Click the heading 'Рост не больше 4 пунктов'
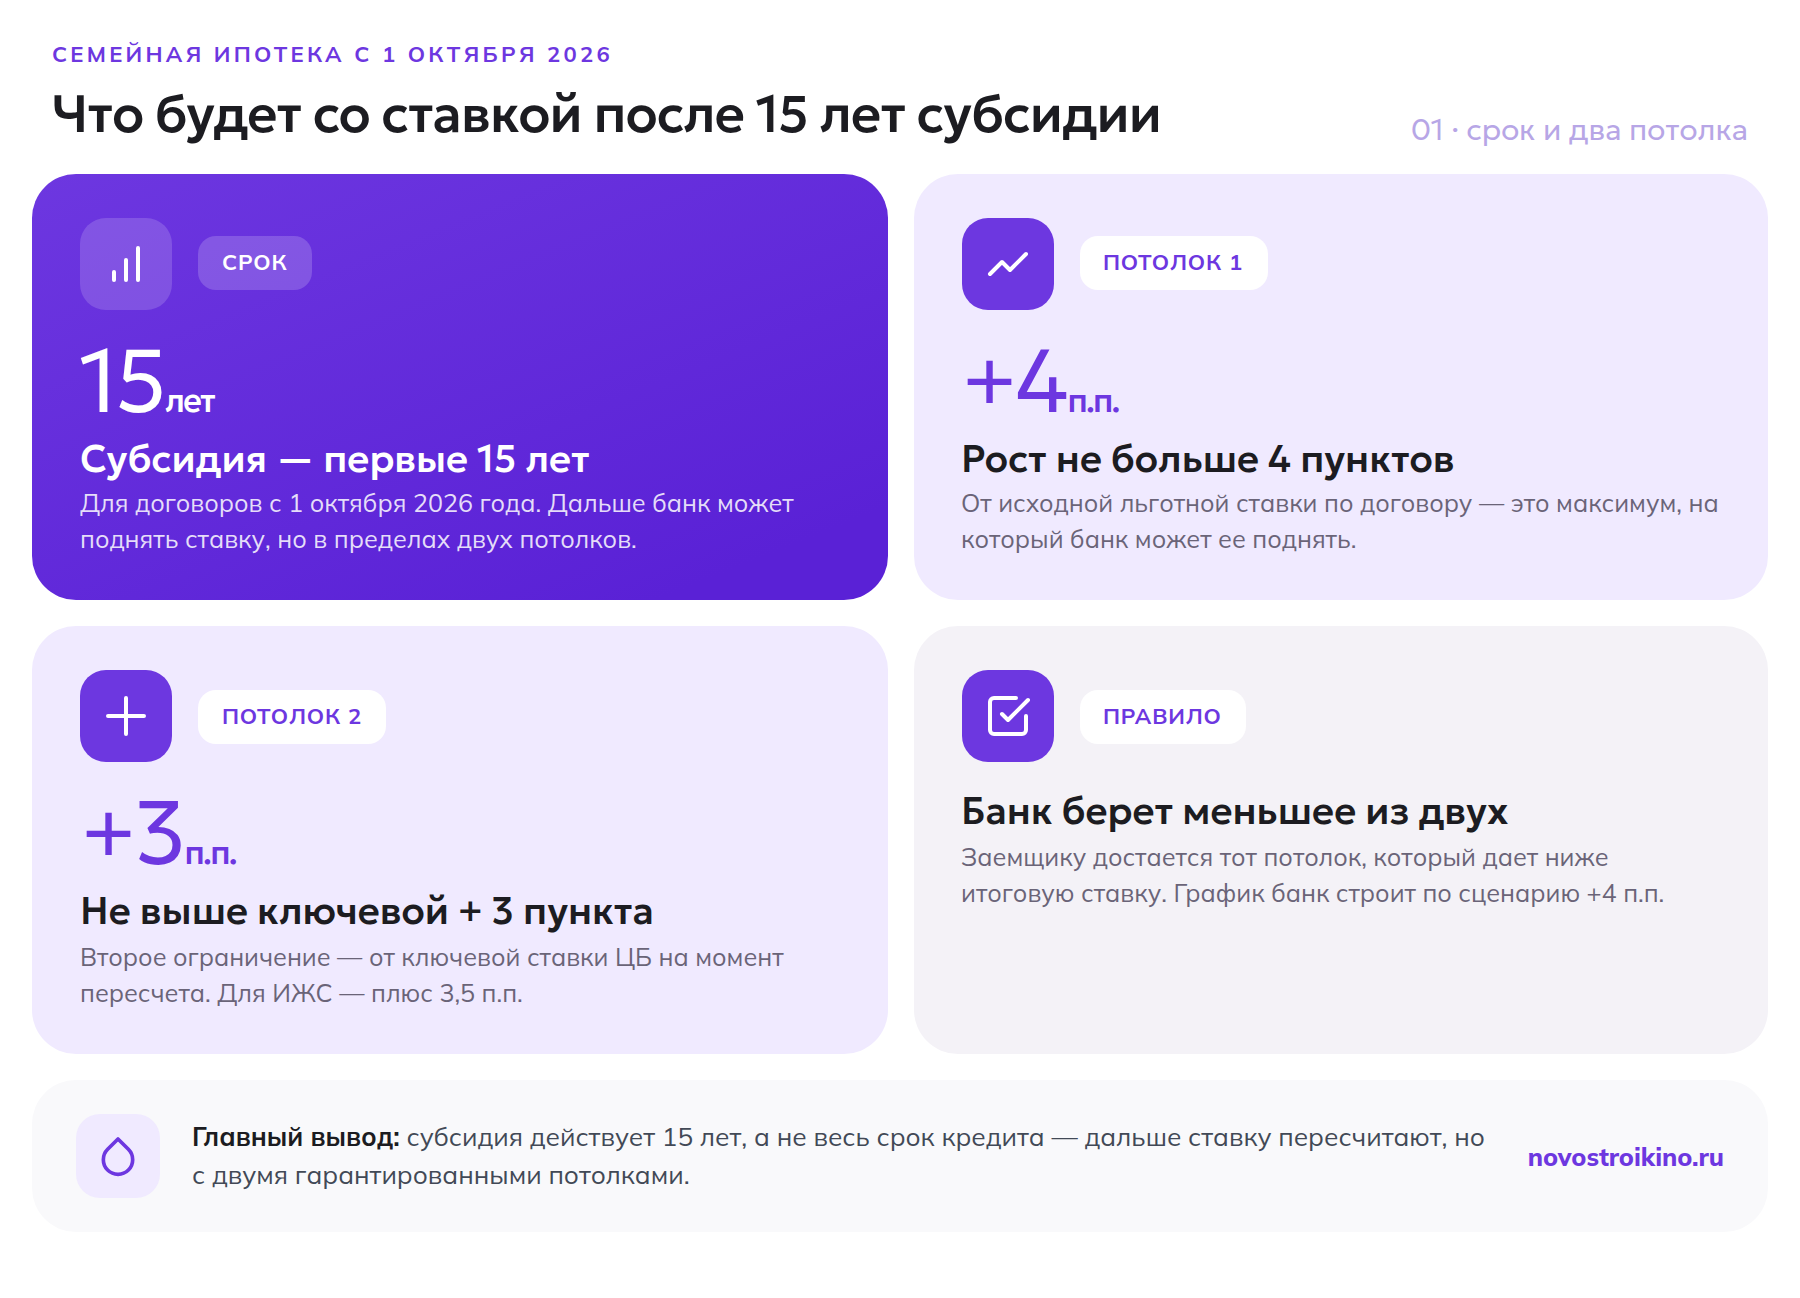The width and height of the screenshot is (1800, 1298). point(1207,460)
